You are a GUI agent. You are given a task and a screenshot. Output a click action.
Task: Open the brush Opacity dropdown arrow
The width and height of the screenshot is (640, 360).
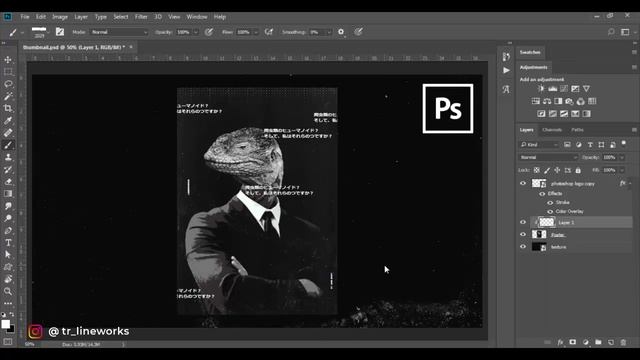pos(196,32)
